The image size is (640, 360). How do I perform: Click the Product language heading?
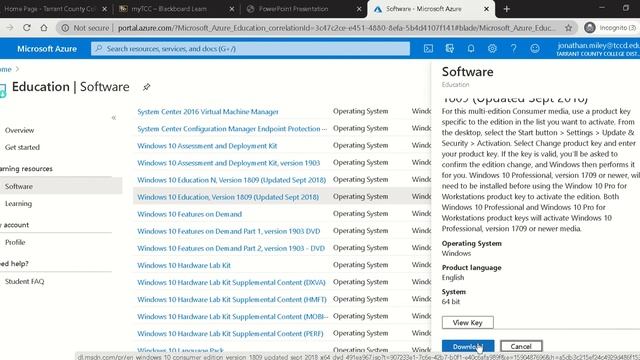point(471,268)
